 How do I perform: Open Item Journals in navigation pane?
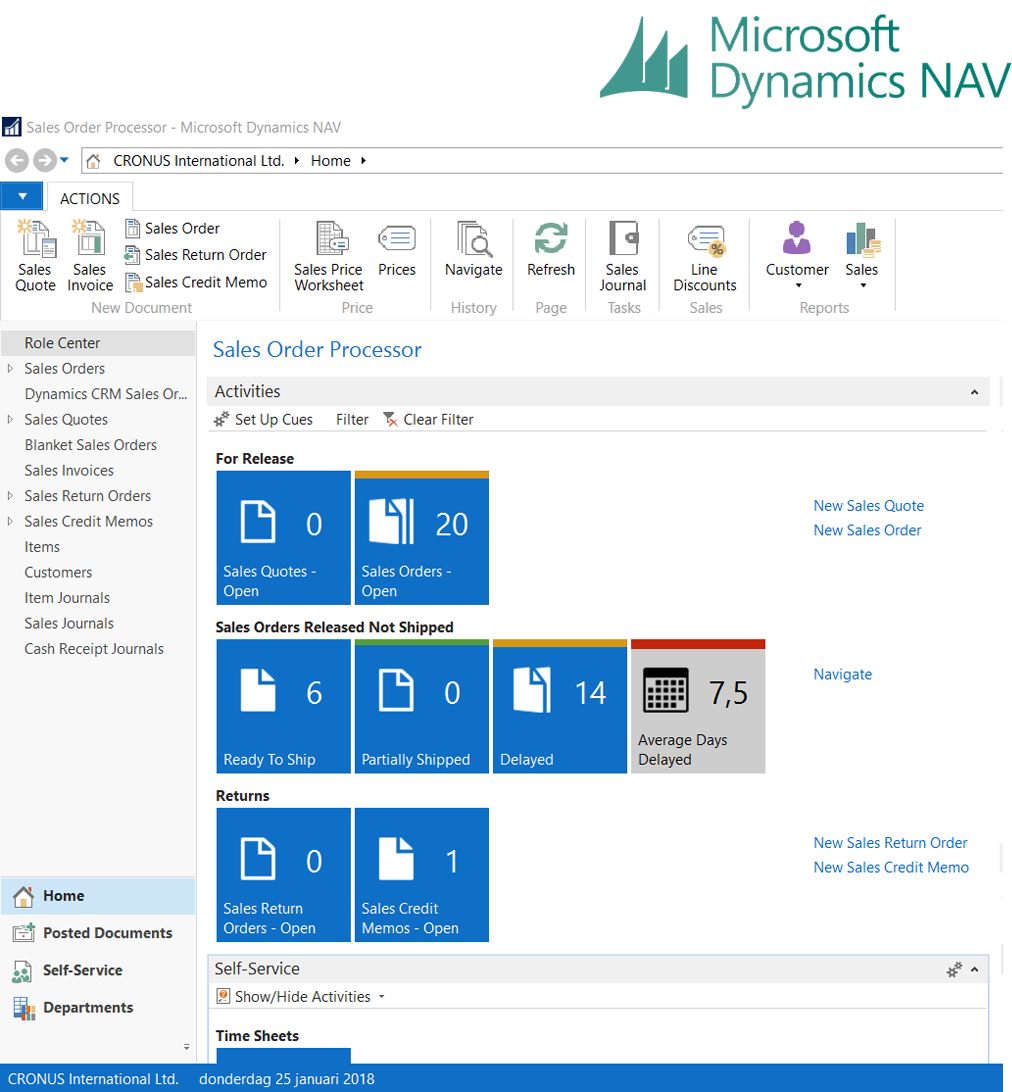coord(67,598)
